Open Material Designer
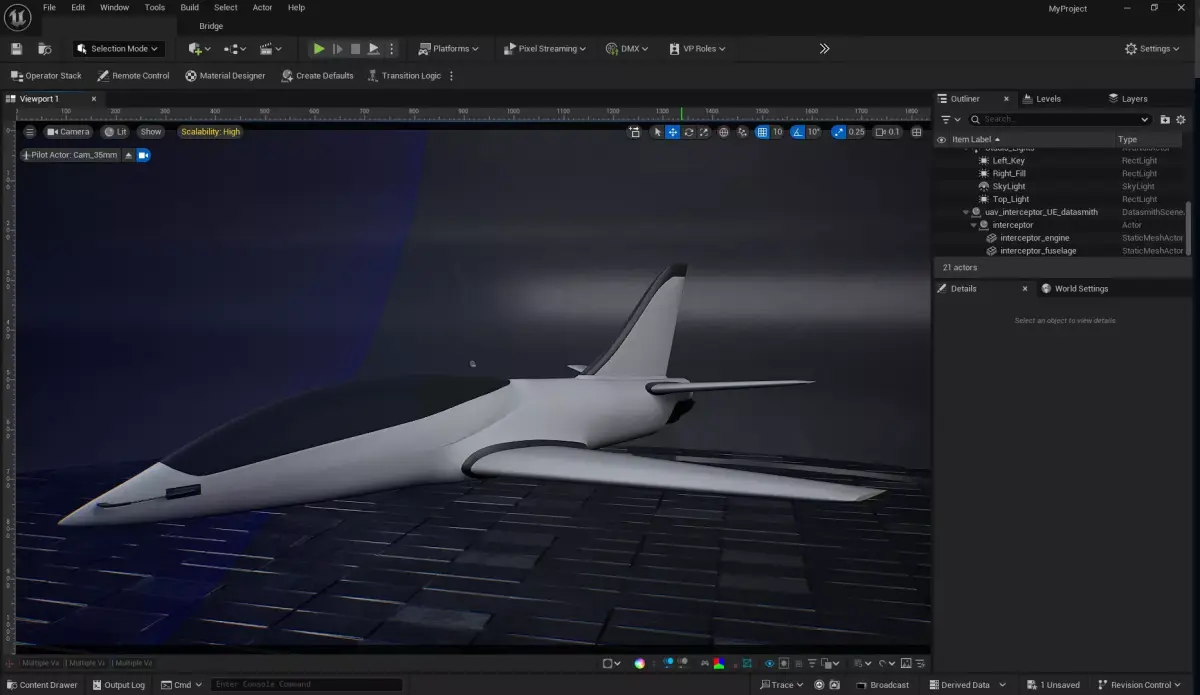Screen dimensions: 1200x695 pyautogui.click(x=225, y=76)
